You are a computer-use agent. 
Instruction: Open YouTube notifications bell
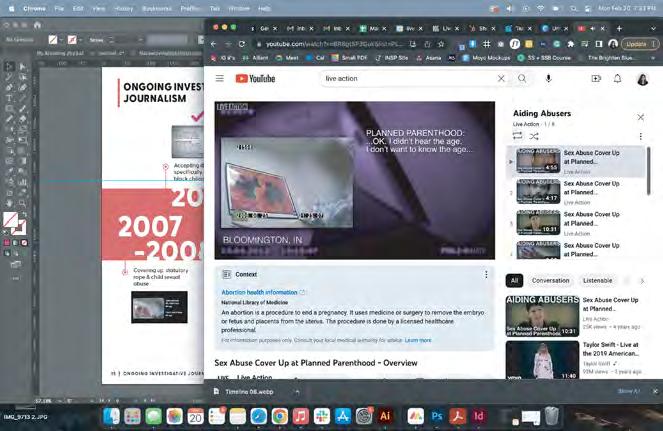click(618, 78)
